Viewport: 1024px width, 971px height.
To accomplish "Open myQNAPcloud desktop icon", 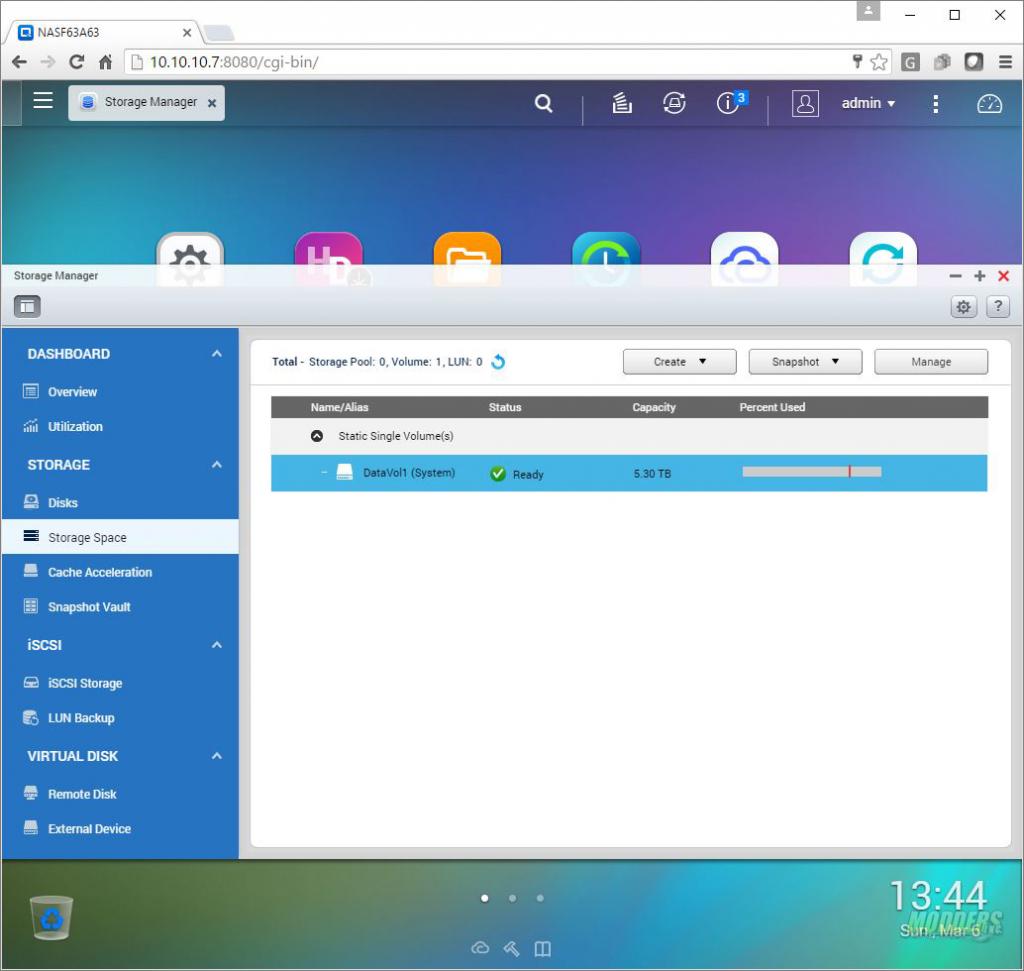I will [x=744, y=260].
